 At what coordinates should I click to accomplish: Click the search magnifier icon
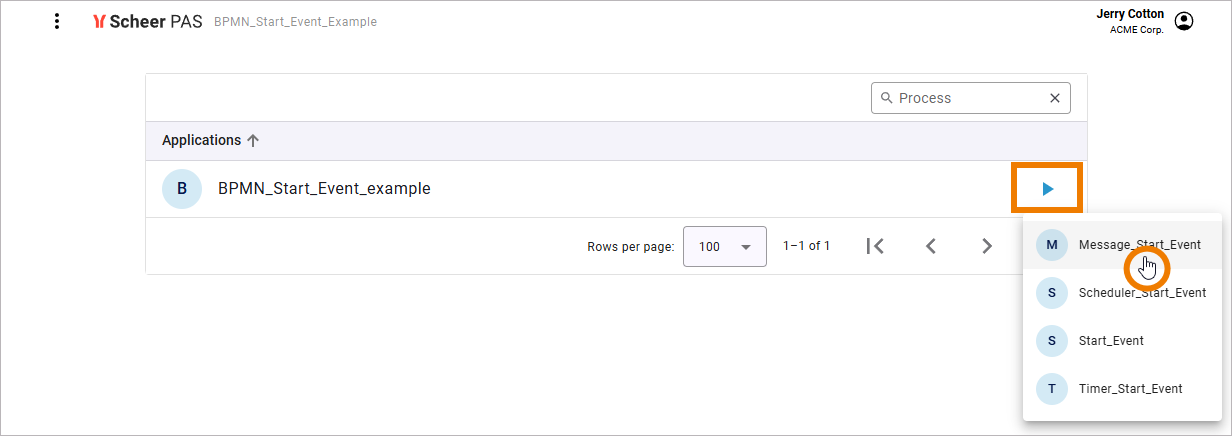[x=886, y=98]
